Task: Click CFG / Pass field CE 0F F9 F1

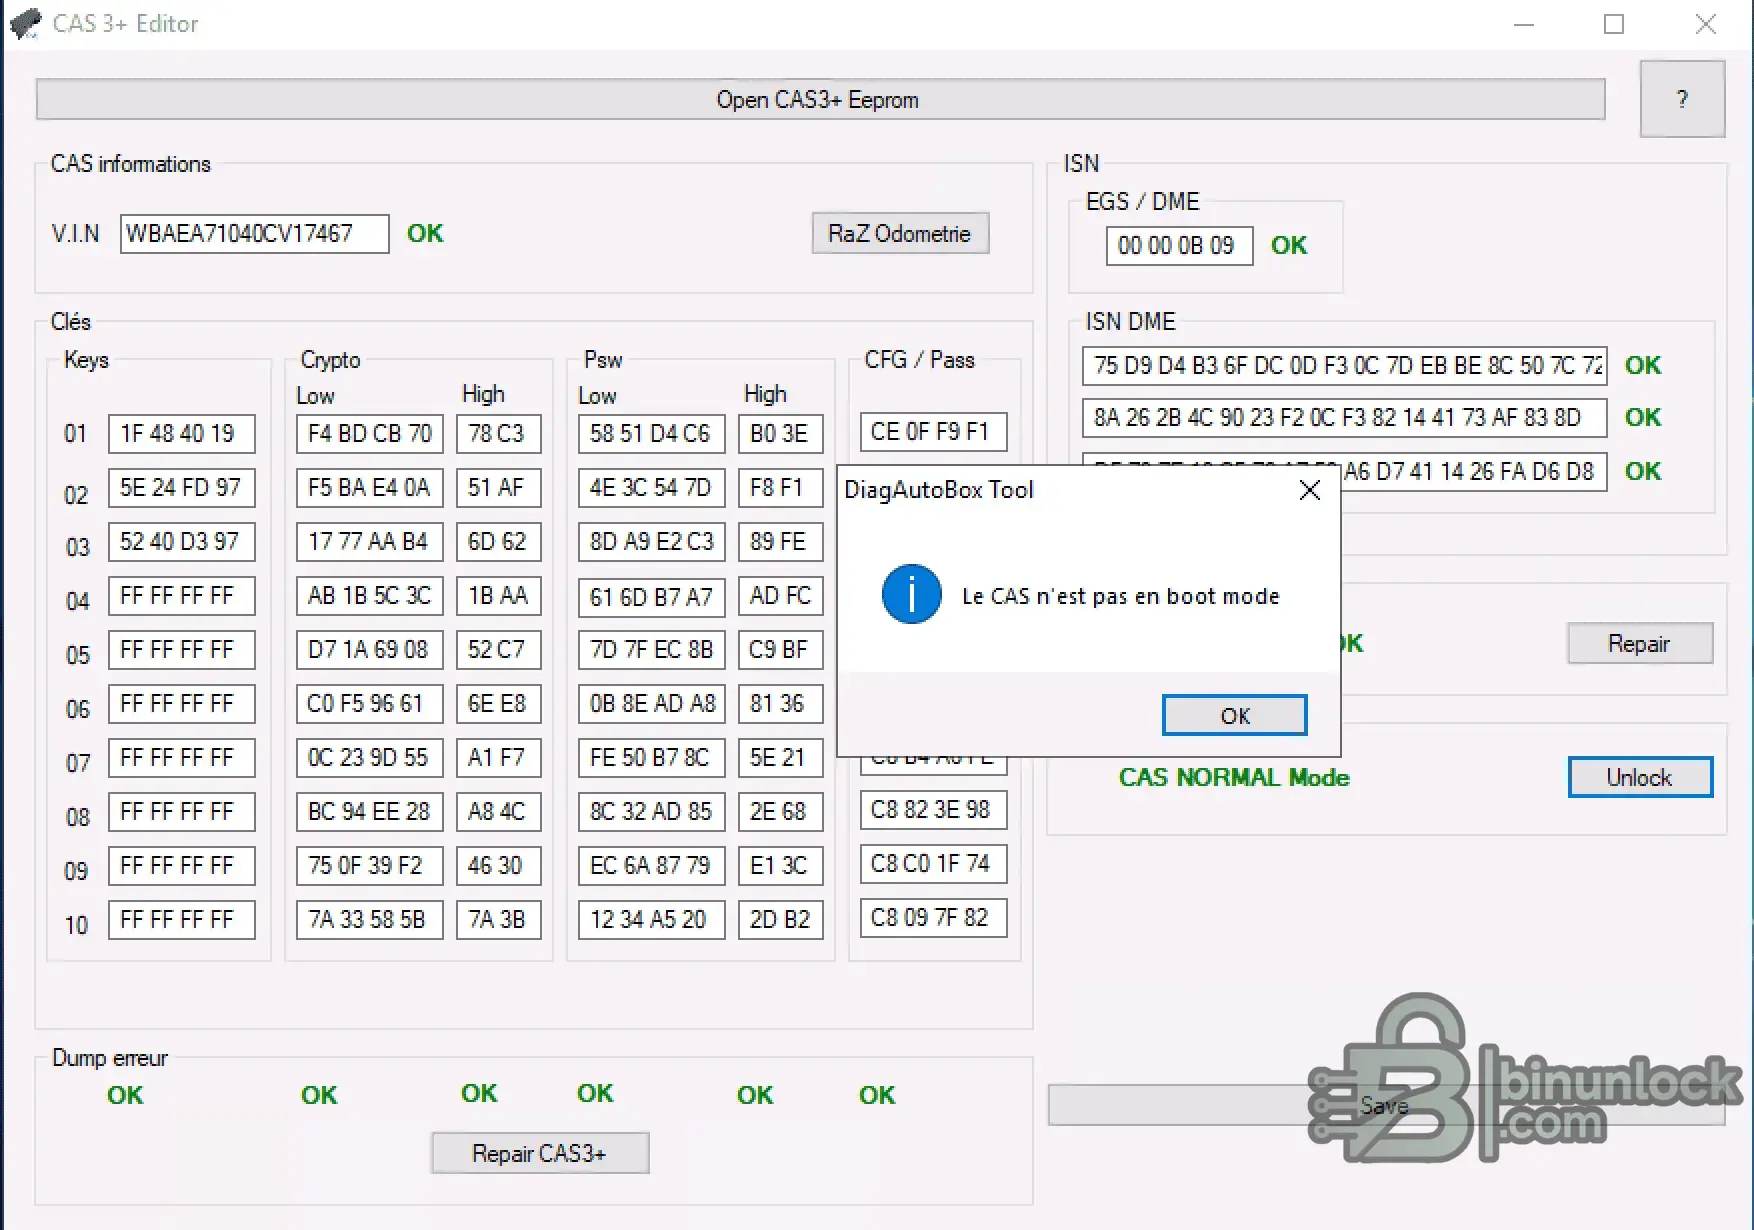Action: [x=933, y=432]
